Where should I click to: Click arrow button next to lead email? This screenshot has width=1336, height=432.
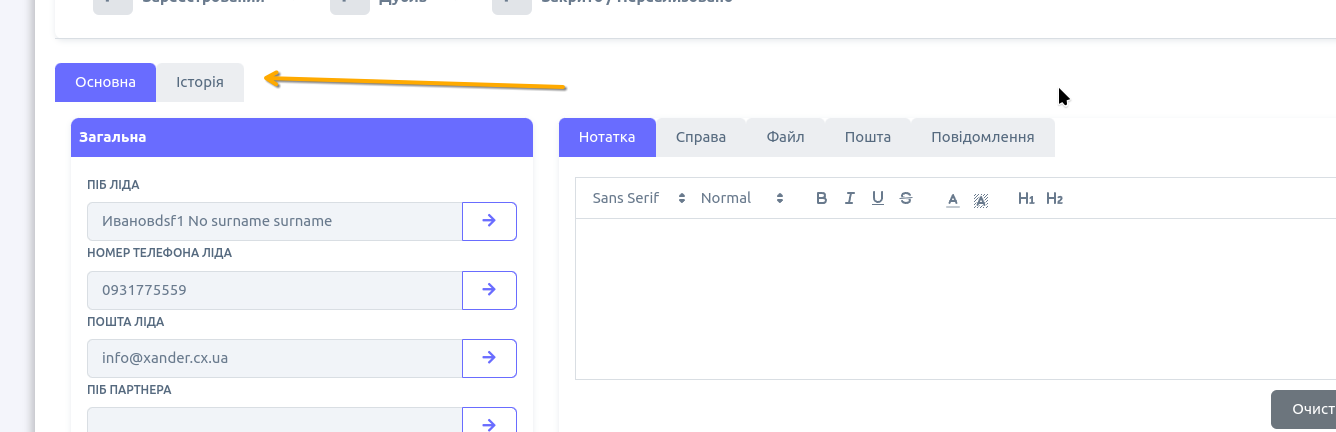tap(489, 358)
